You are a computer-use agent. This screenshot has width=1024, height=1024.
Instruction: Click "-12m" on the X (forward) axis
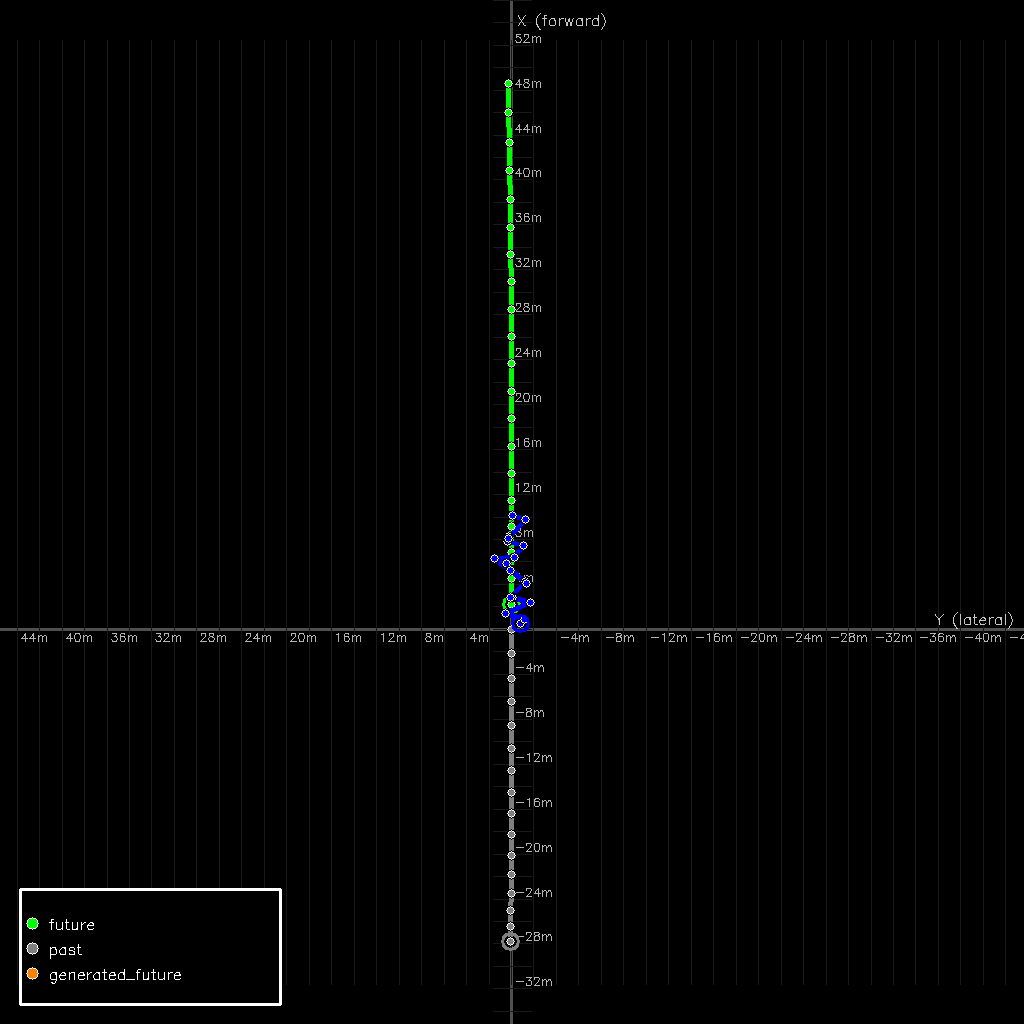point(534,758)
